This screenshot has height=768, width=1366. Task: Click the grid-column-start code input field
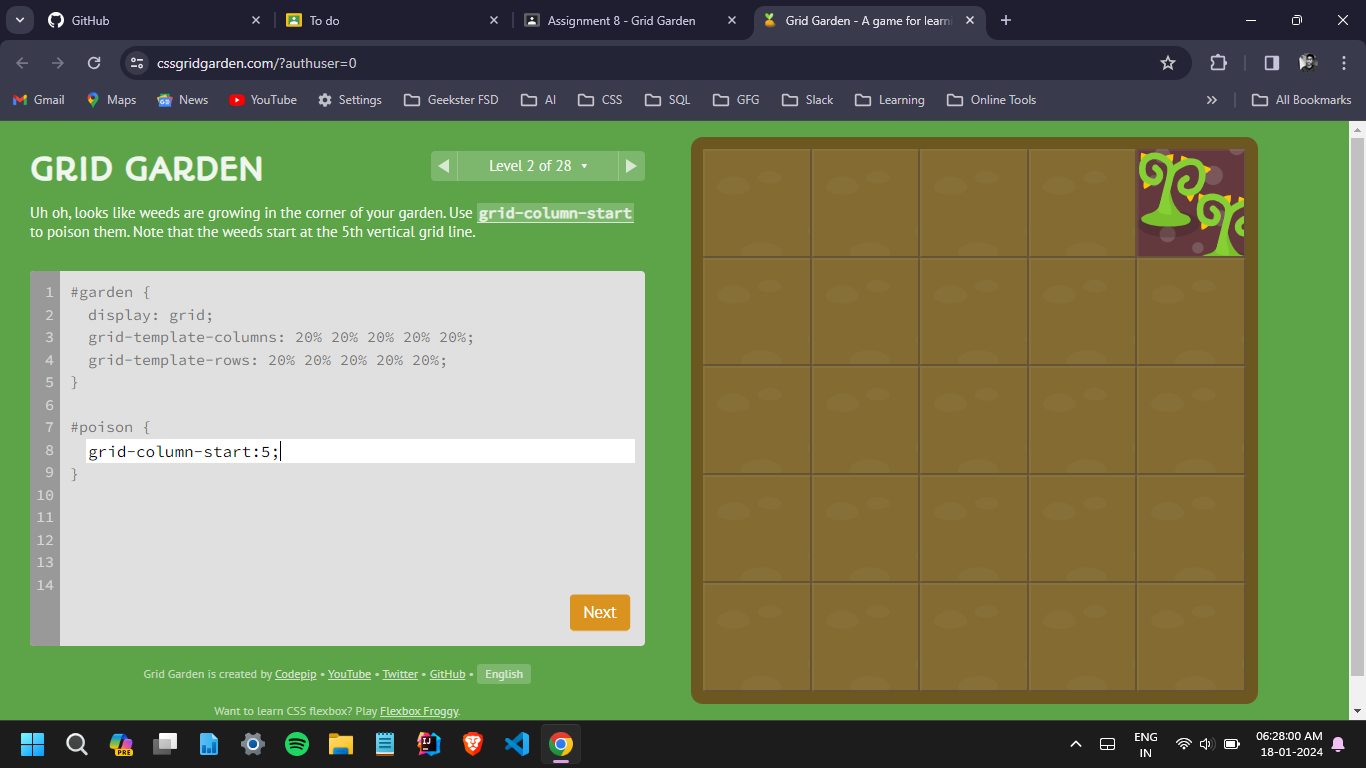click(360, 451)
